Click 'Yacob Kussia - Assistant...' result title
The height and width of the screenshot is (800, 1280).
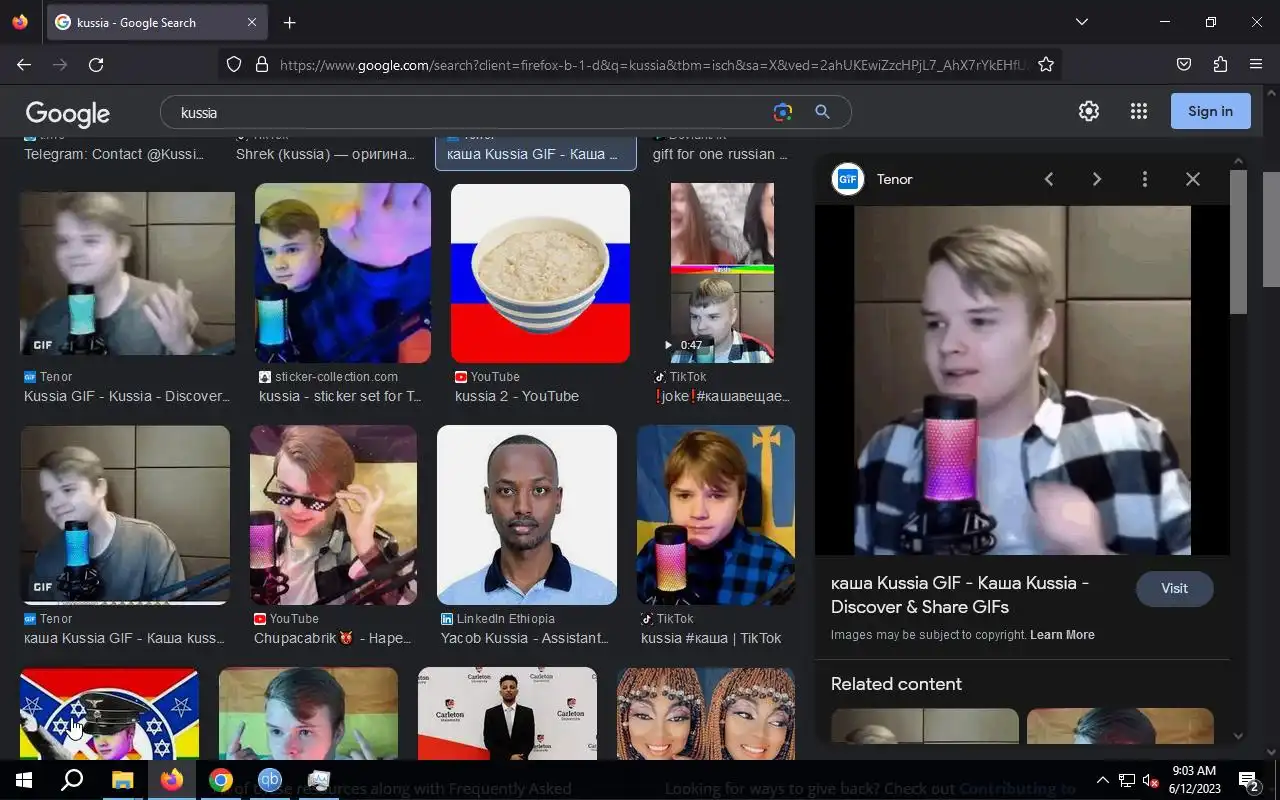pos(525,638)
